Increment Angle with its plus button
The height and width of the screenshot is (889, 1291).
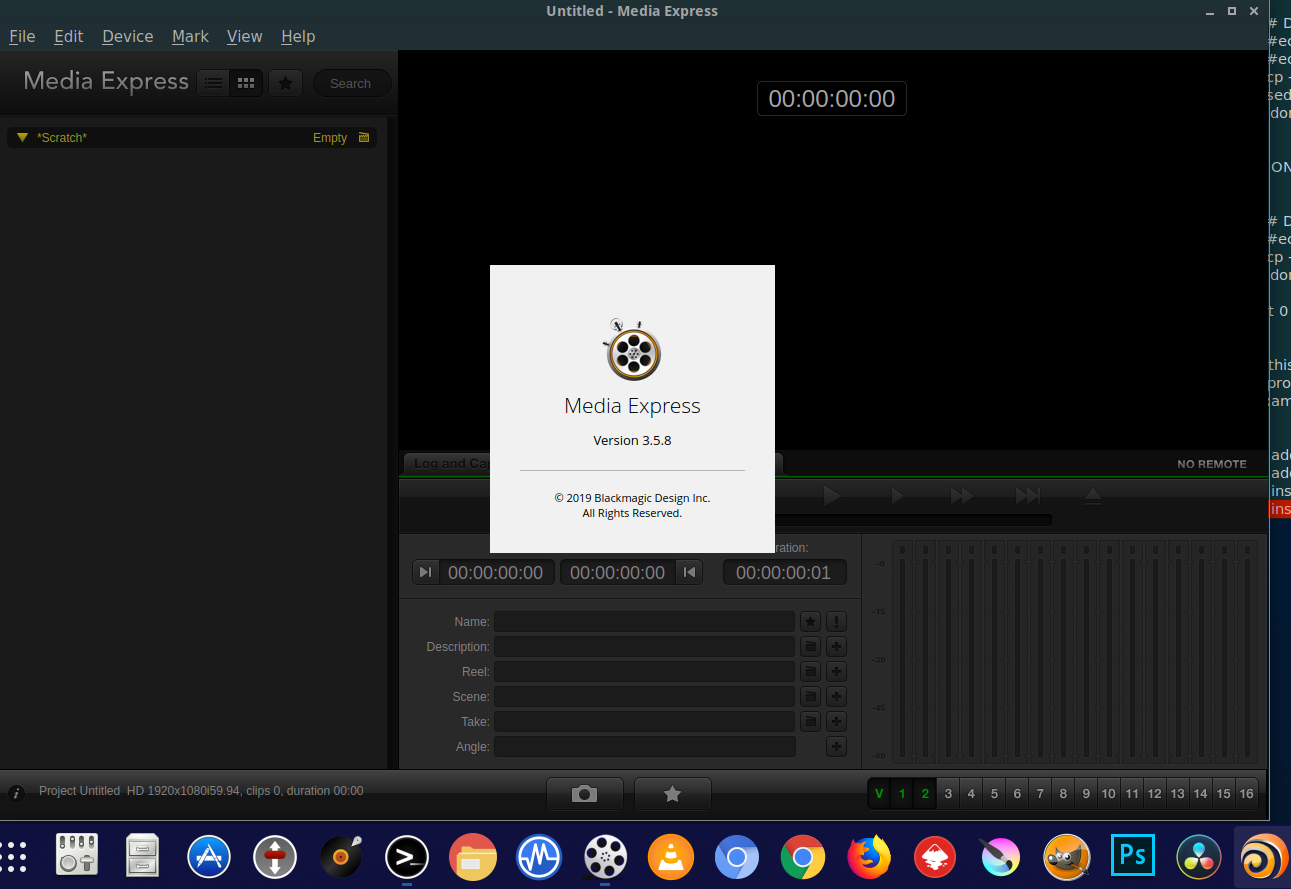coord(837,747)
